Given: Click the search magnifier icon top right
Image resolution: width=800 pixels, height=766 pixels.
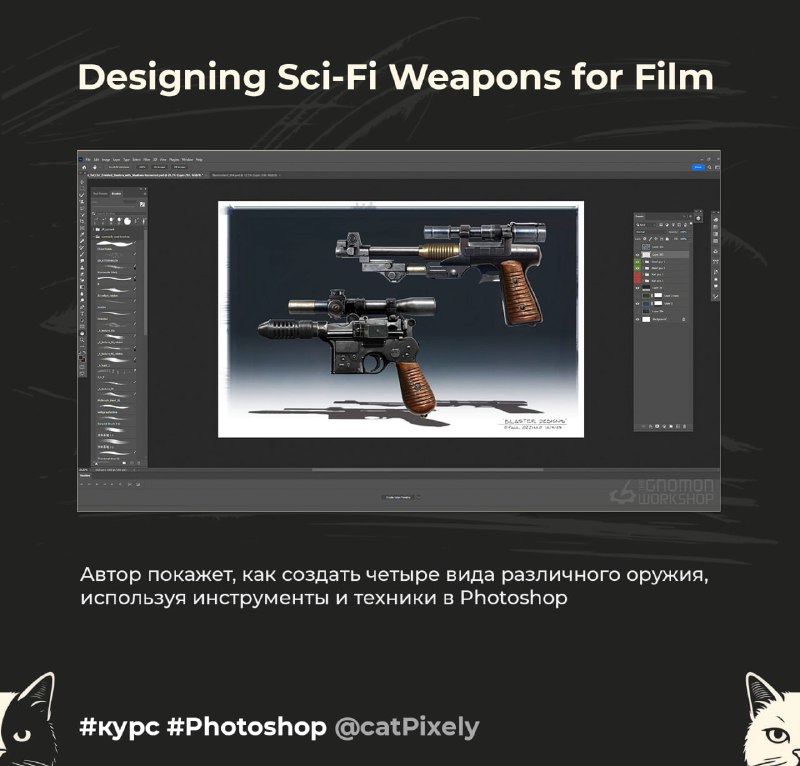Looking at the screenshot, I should tap(710, 167).
